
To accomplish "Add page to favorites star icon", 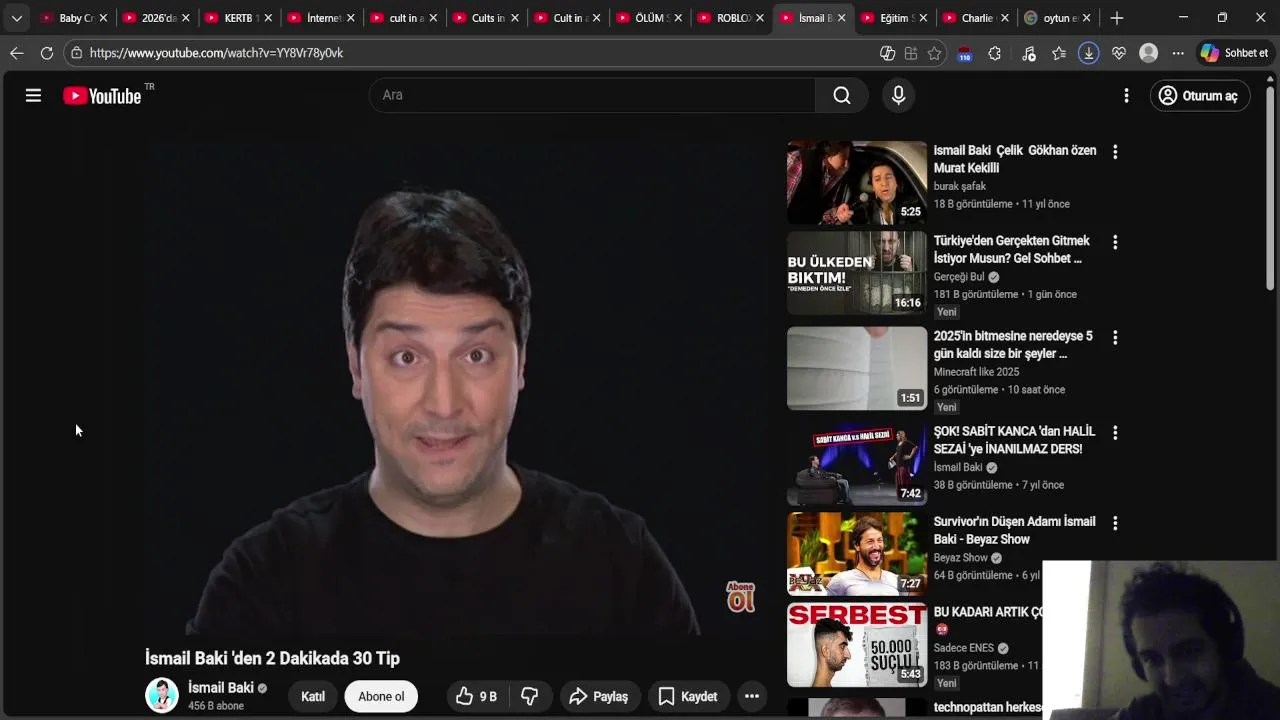I will [934, 53].
